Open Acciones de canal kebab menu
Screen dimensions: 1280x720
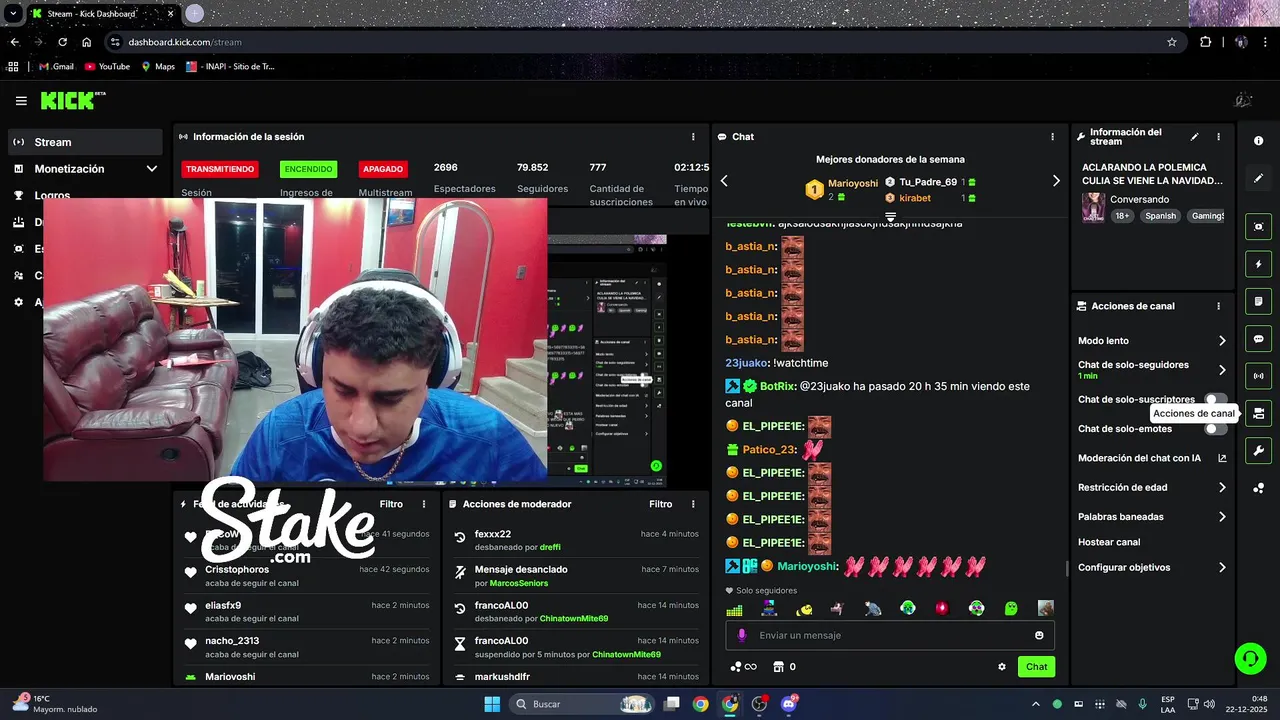1218,306
